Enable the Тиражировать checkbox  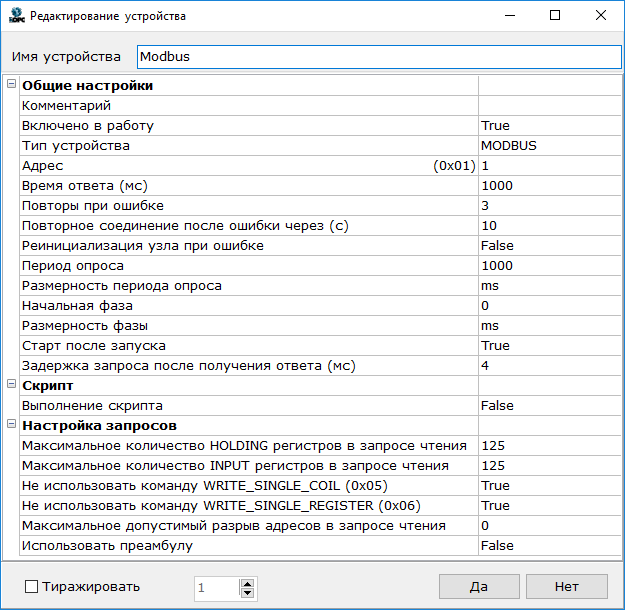click(31, 587)
